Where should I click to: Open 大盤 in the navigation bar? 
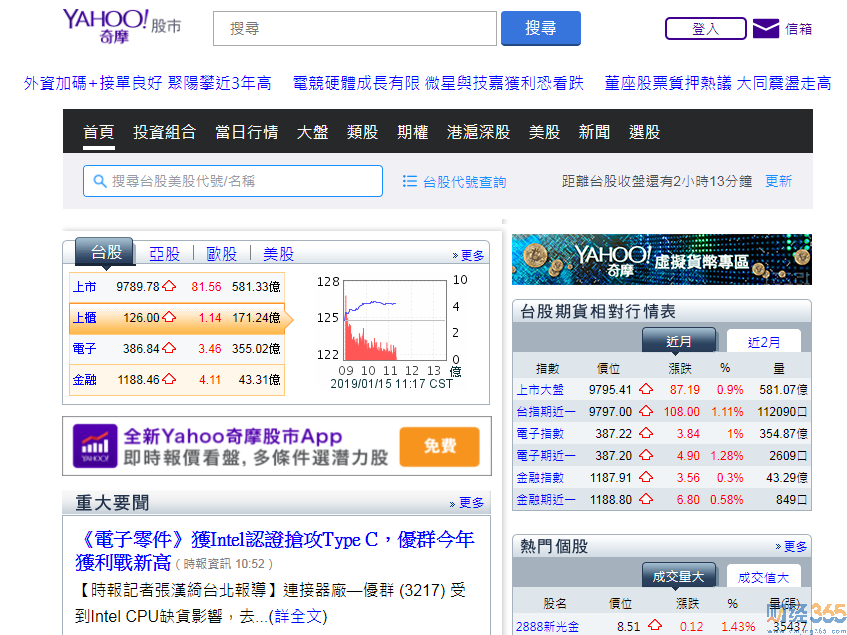coord(313,132)
